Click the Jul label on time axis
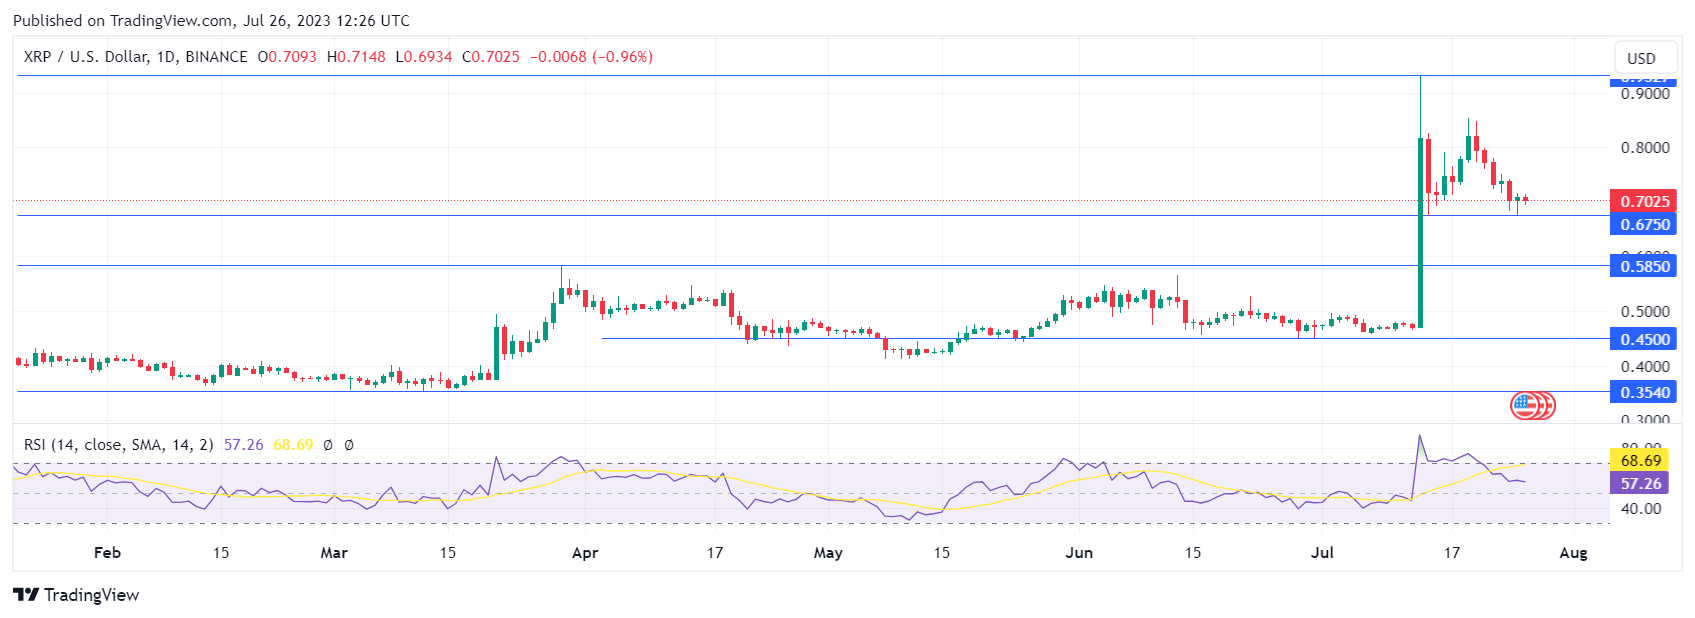The image size is (1695, 618). (1322, 553)
